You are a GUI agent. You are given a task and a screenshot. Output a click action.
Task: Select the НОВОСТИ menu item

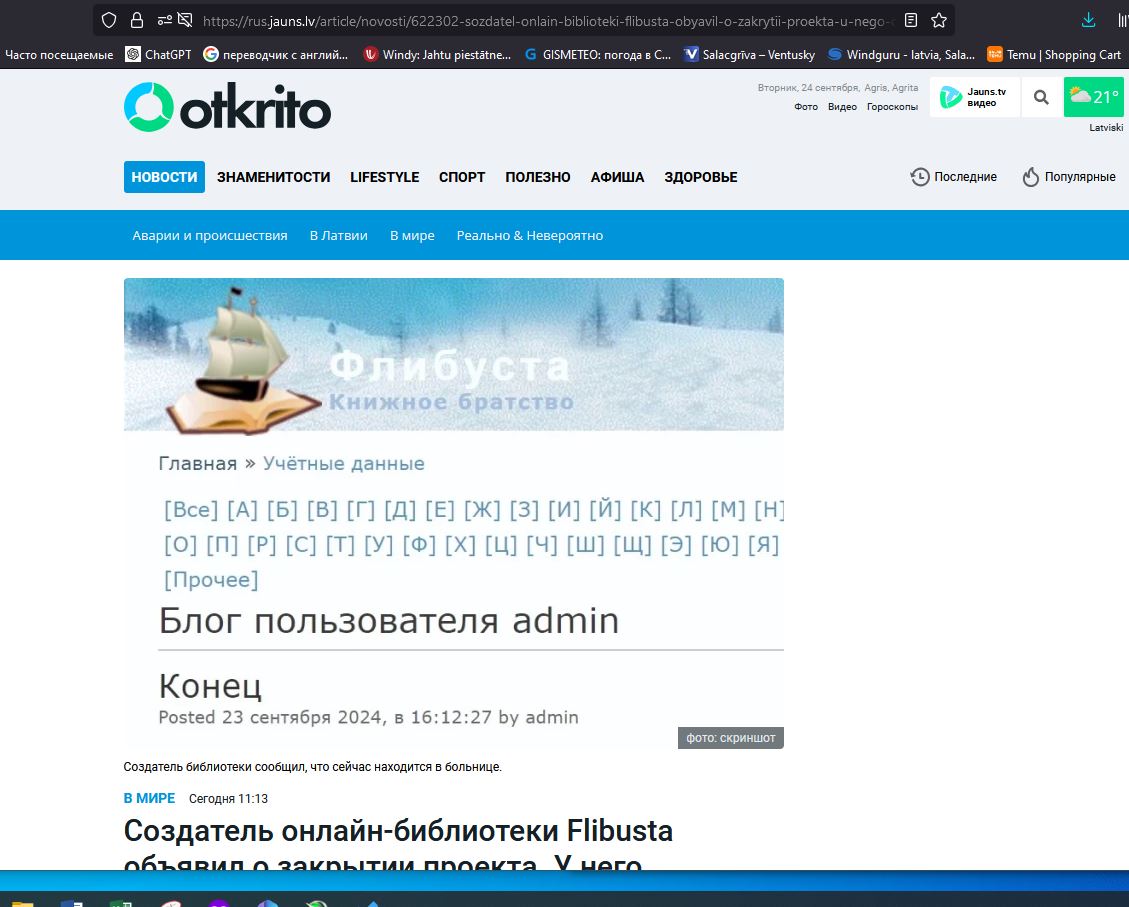point(164,177)
